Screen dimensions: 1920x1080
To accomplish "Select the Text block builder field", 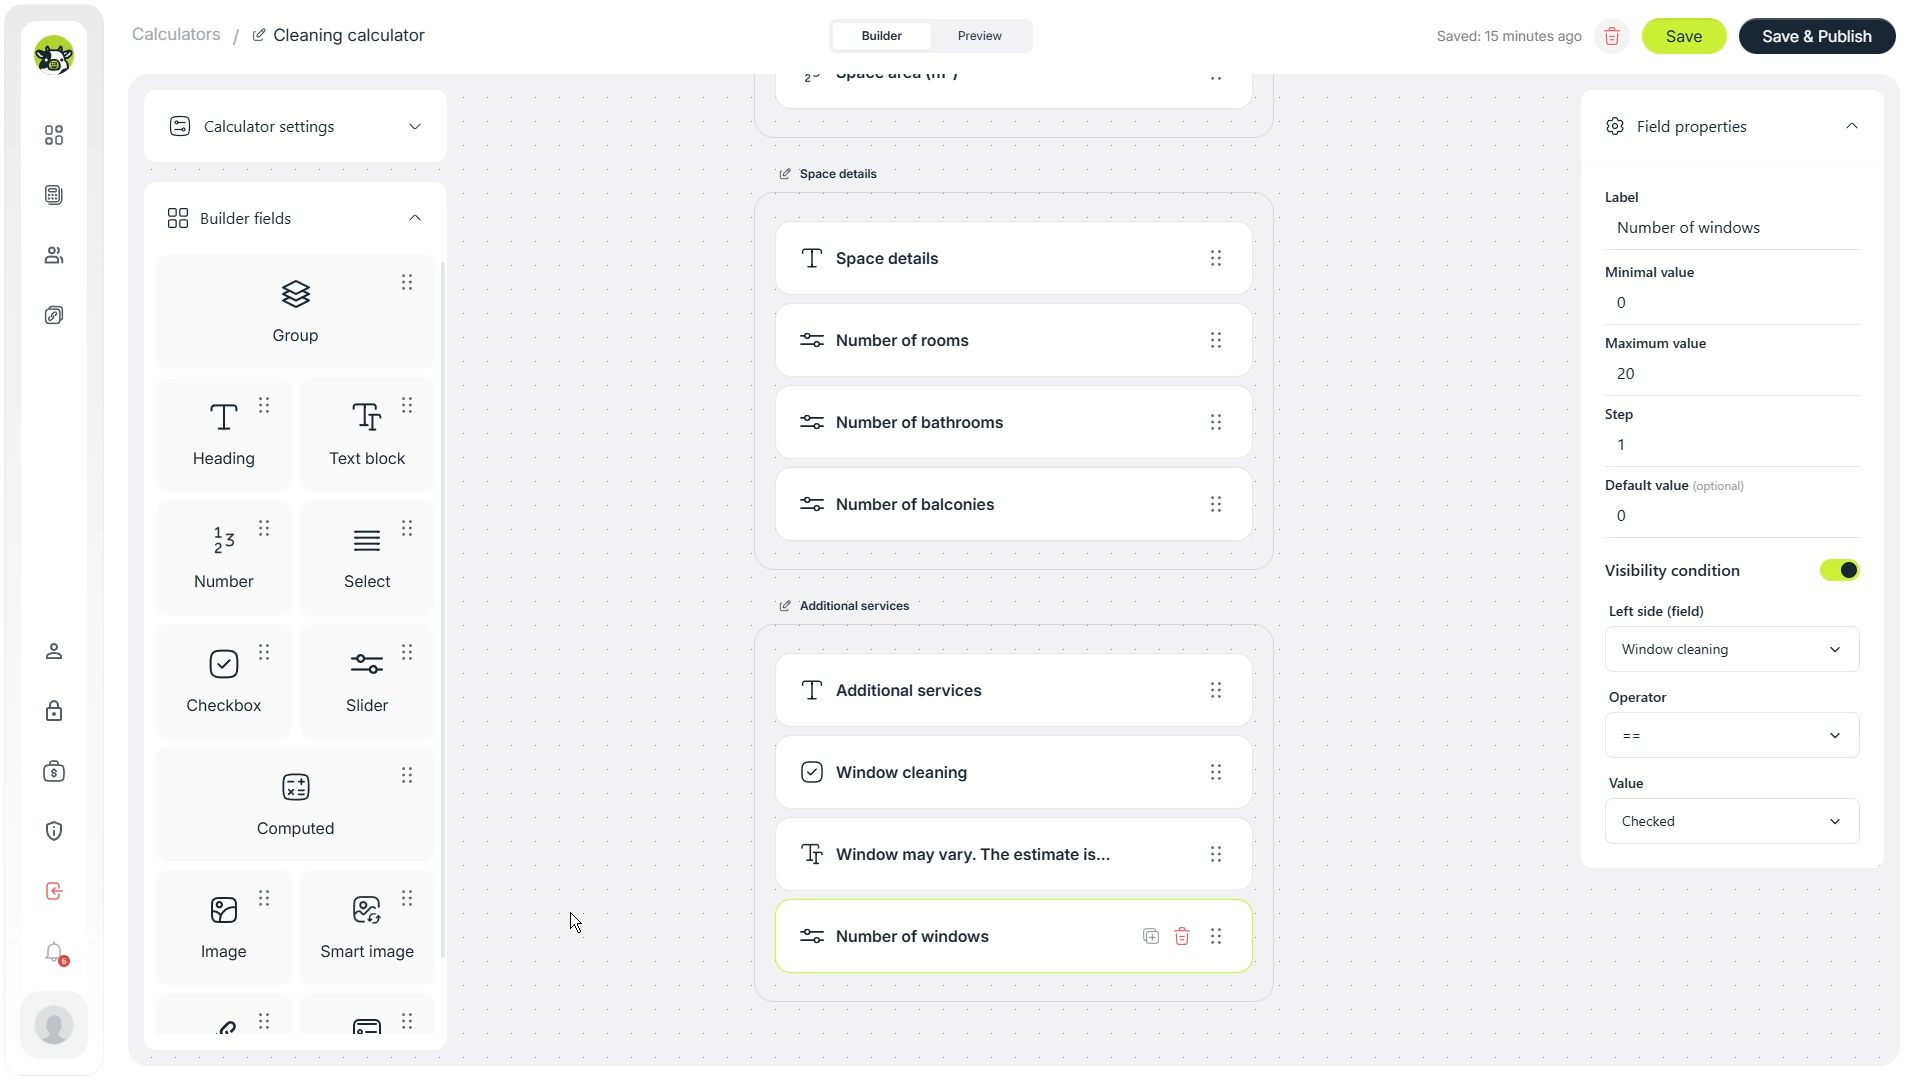I will pos(367,435).
